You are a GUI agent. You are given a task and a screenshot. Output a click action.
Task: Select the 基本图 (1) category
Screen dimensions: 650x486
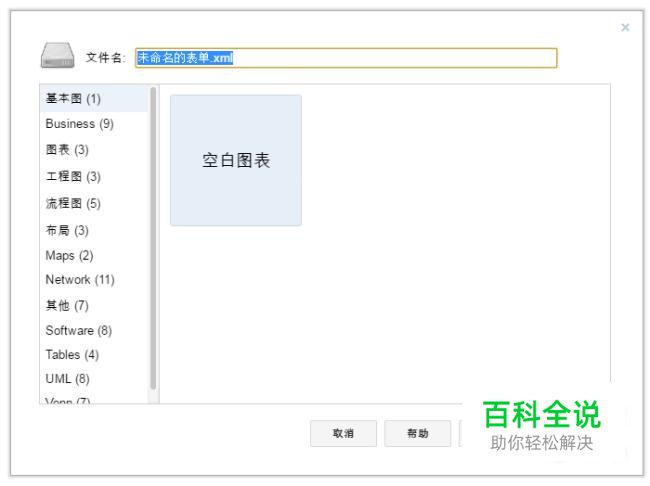94,99
